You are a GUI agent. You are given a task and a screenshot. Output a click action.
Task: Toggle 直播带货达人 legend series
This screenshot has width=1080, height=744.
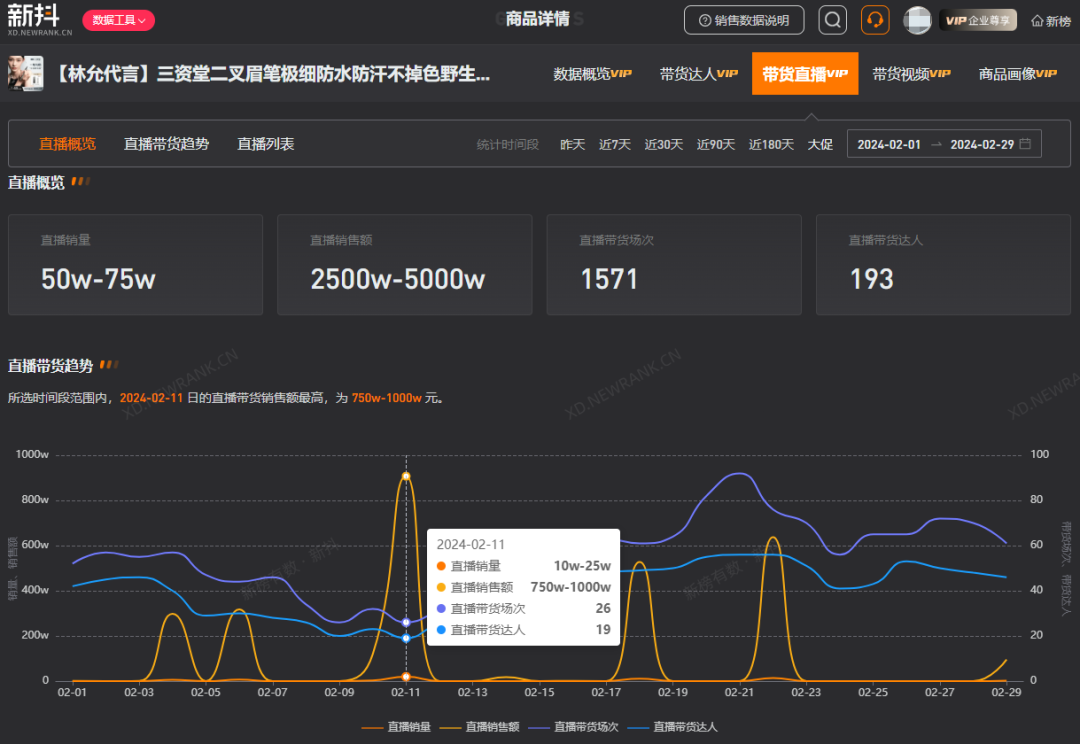672,727
